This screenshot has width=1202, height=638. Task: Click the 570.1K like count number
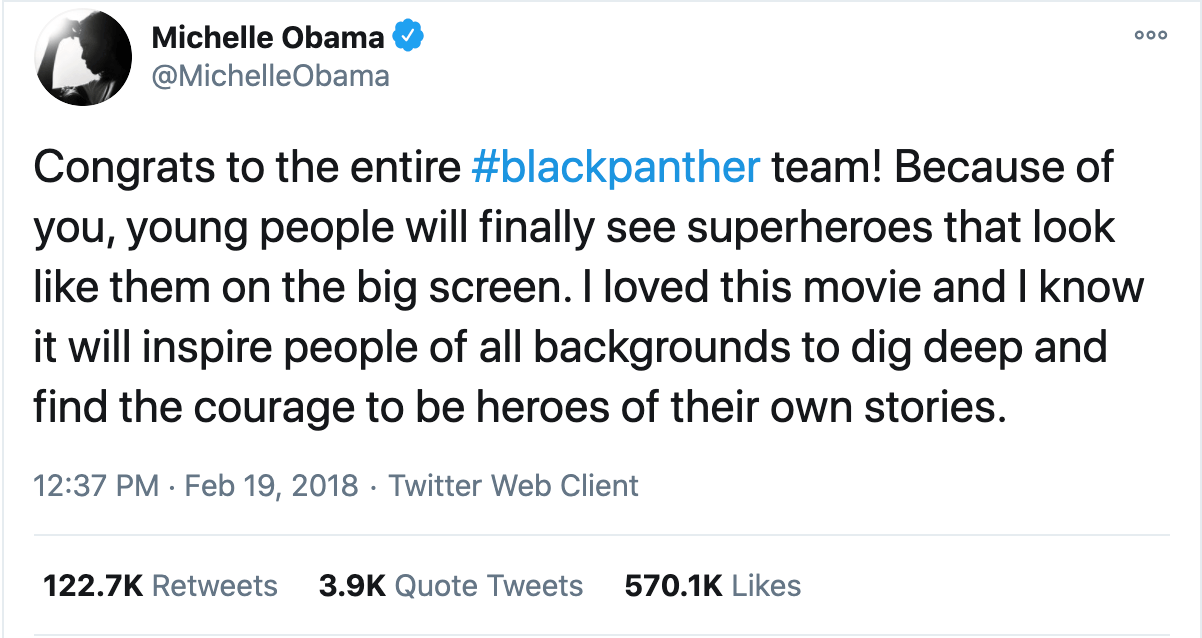click(x=672, y=585)
